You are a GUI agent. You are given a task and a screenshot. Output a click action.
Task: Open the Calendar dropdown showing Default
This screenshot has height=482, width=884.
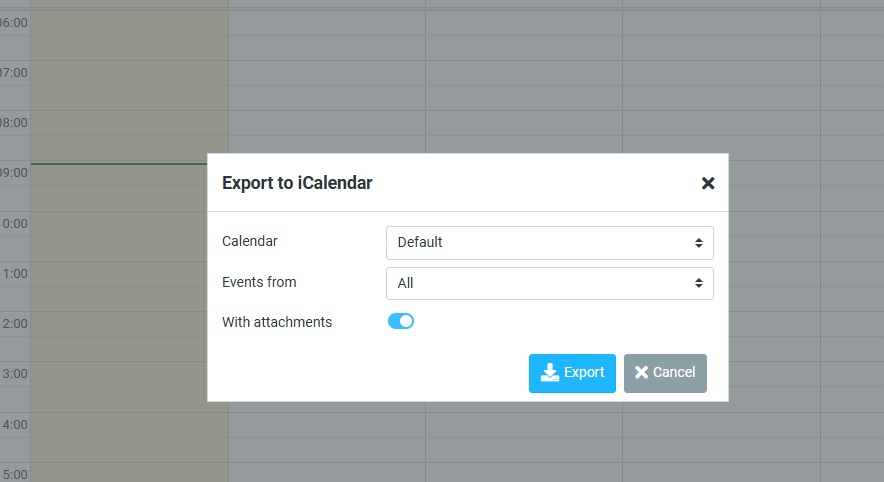pyautogui.click(x=550, y=243)
